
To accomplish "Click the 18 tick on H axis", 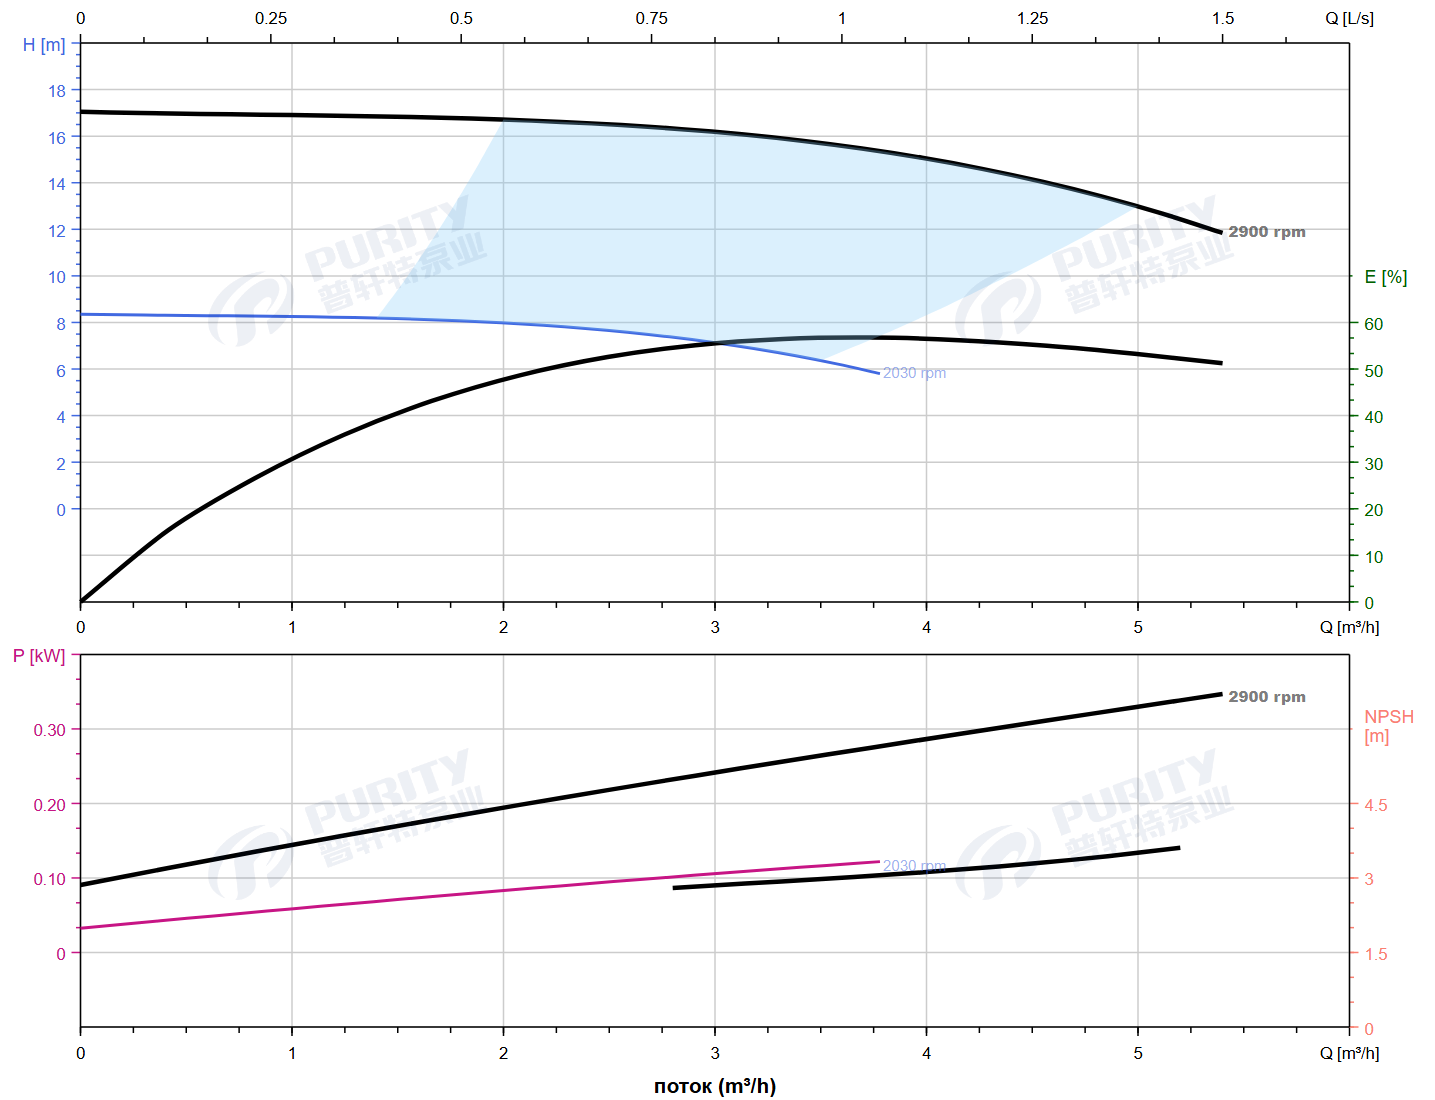I will (x=57, y=91).
